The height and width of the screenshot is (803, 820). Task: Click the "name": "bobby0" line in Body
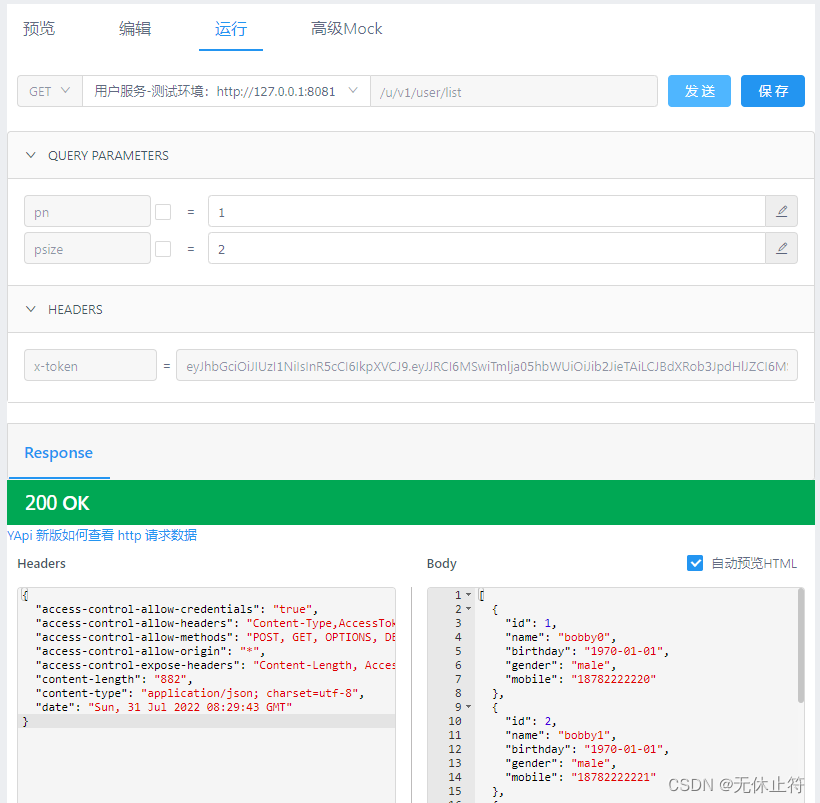coord(561,637)
